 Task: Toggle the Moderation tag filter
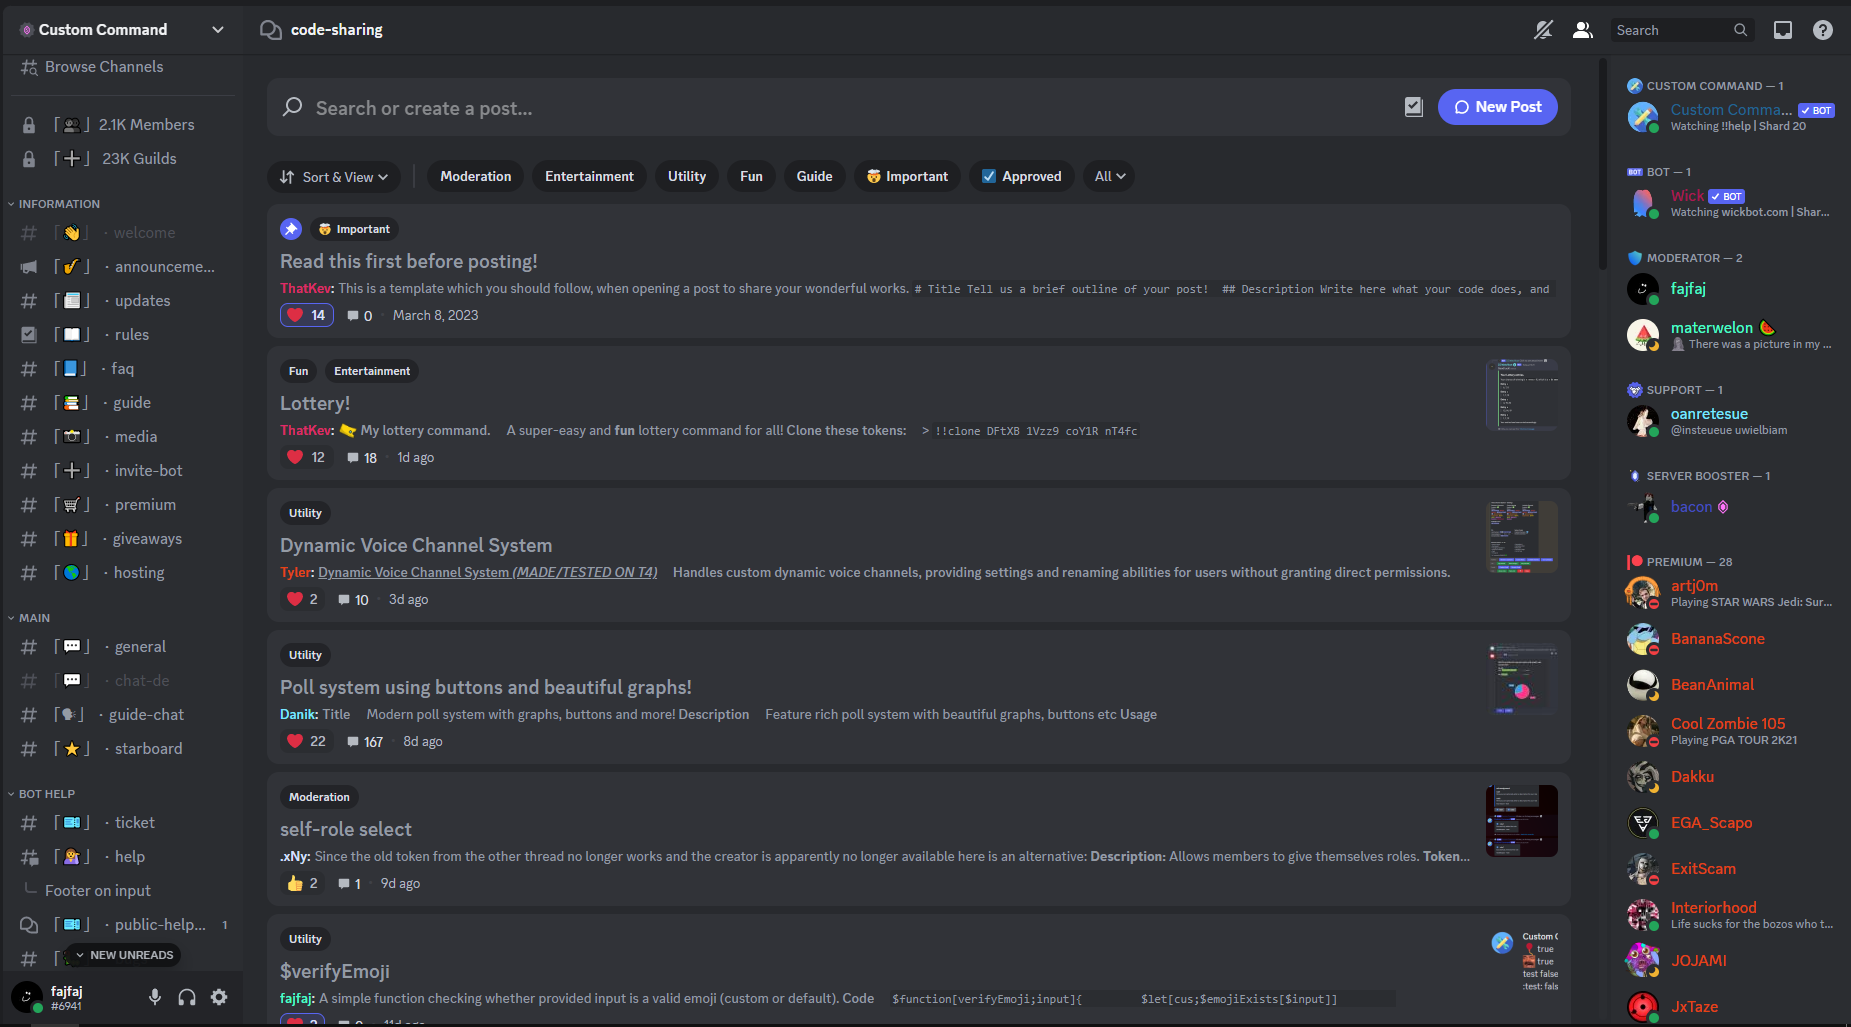(476, 176)
